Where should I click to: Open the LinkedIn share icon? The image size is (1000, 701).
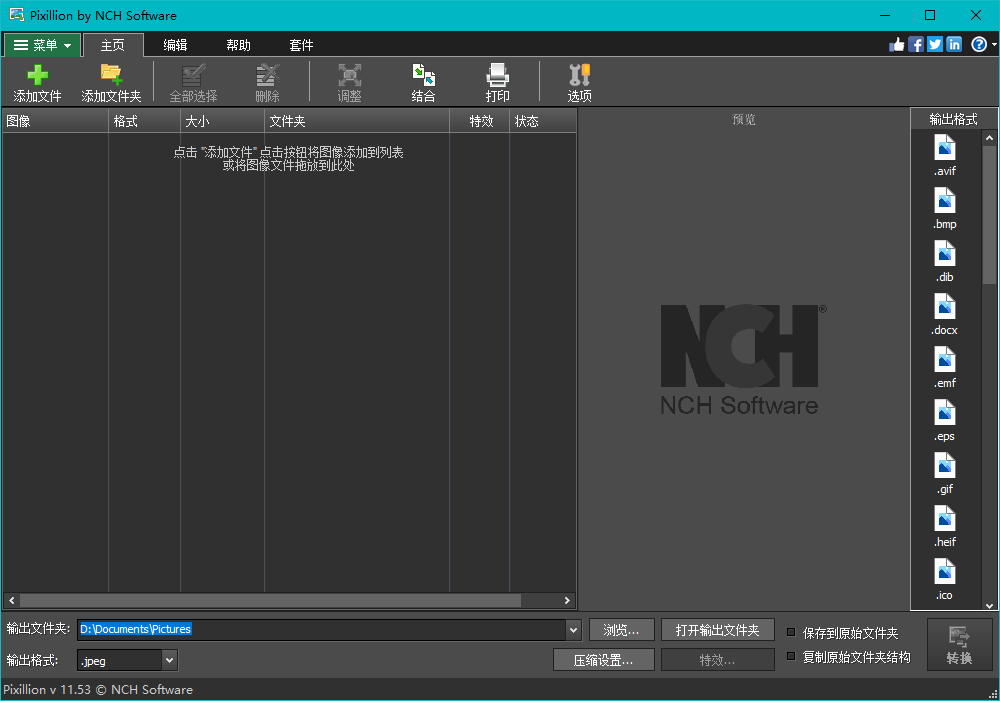954,44
